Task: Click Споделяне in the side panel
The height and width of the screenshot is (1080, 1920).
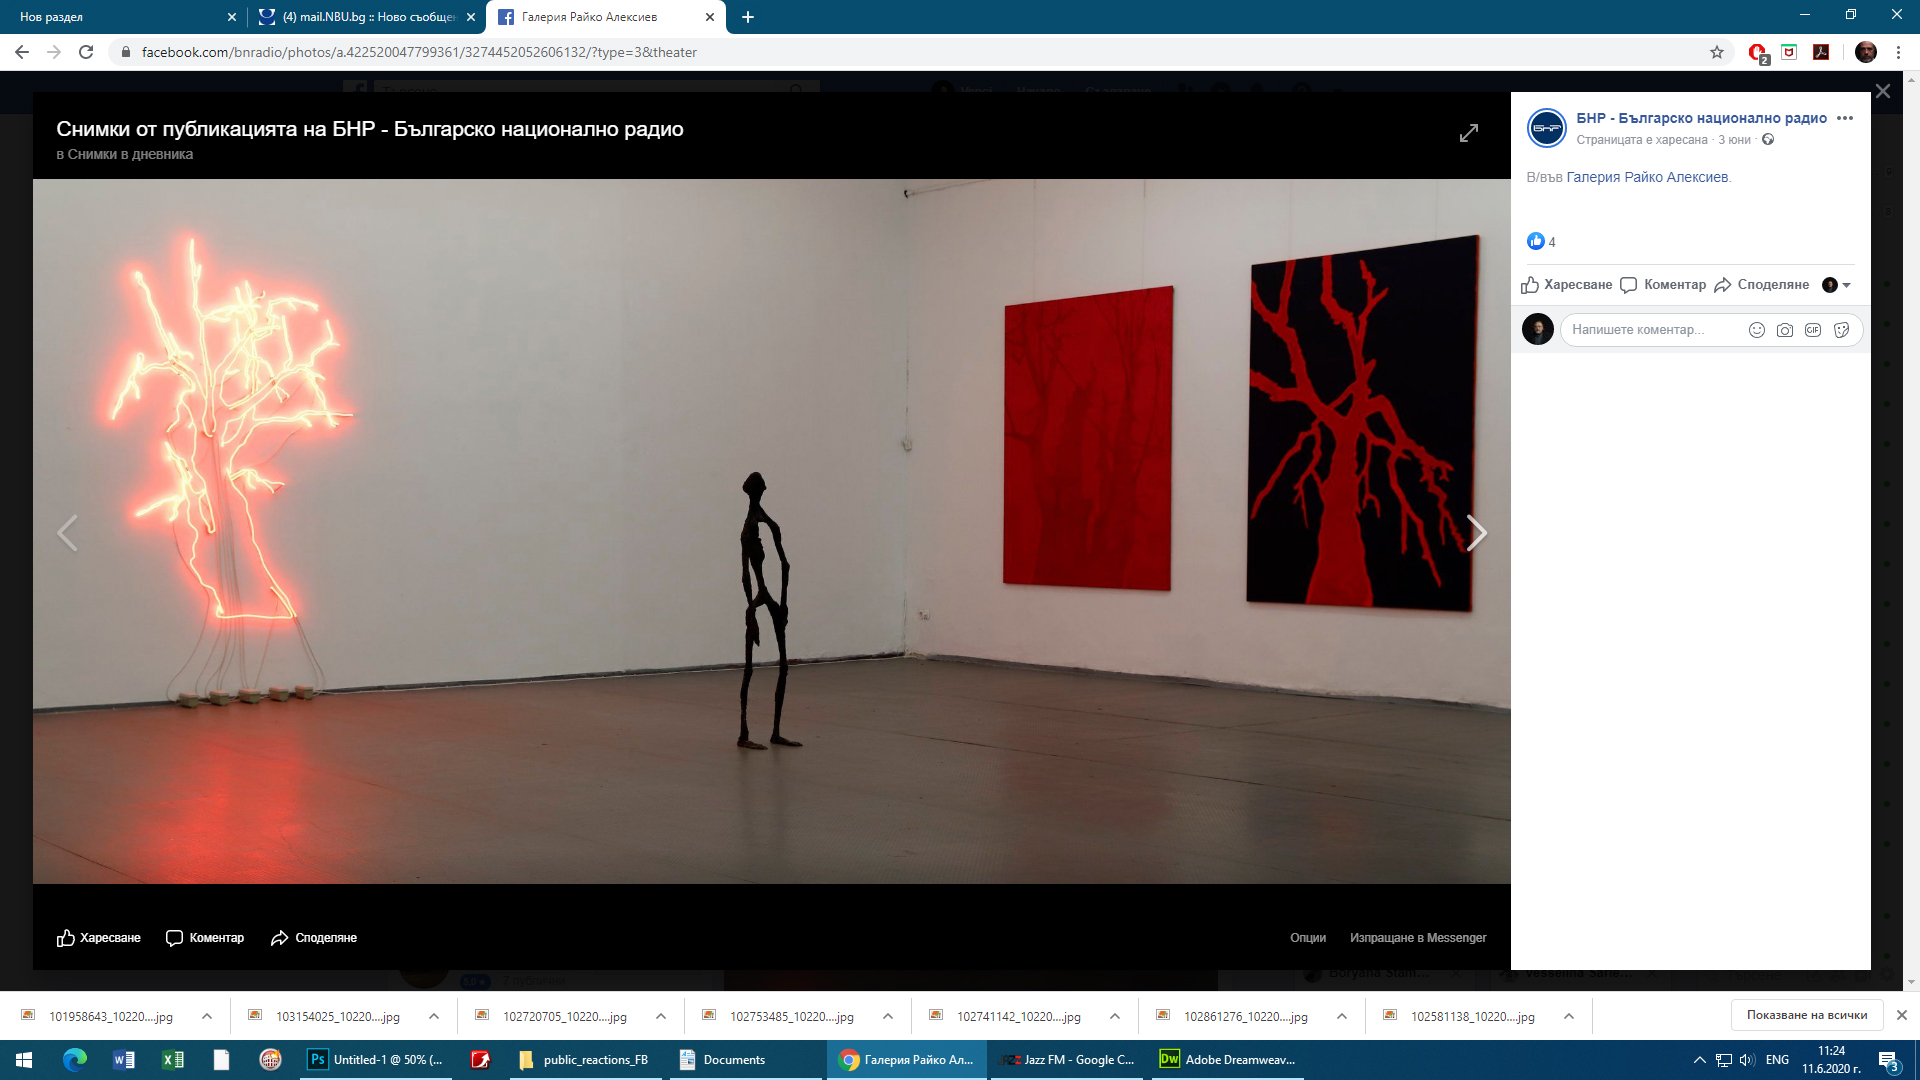Action: coord(1762,285)
